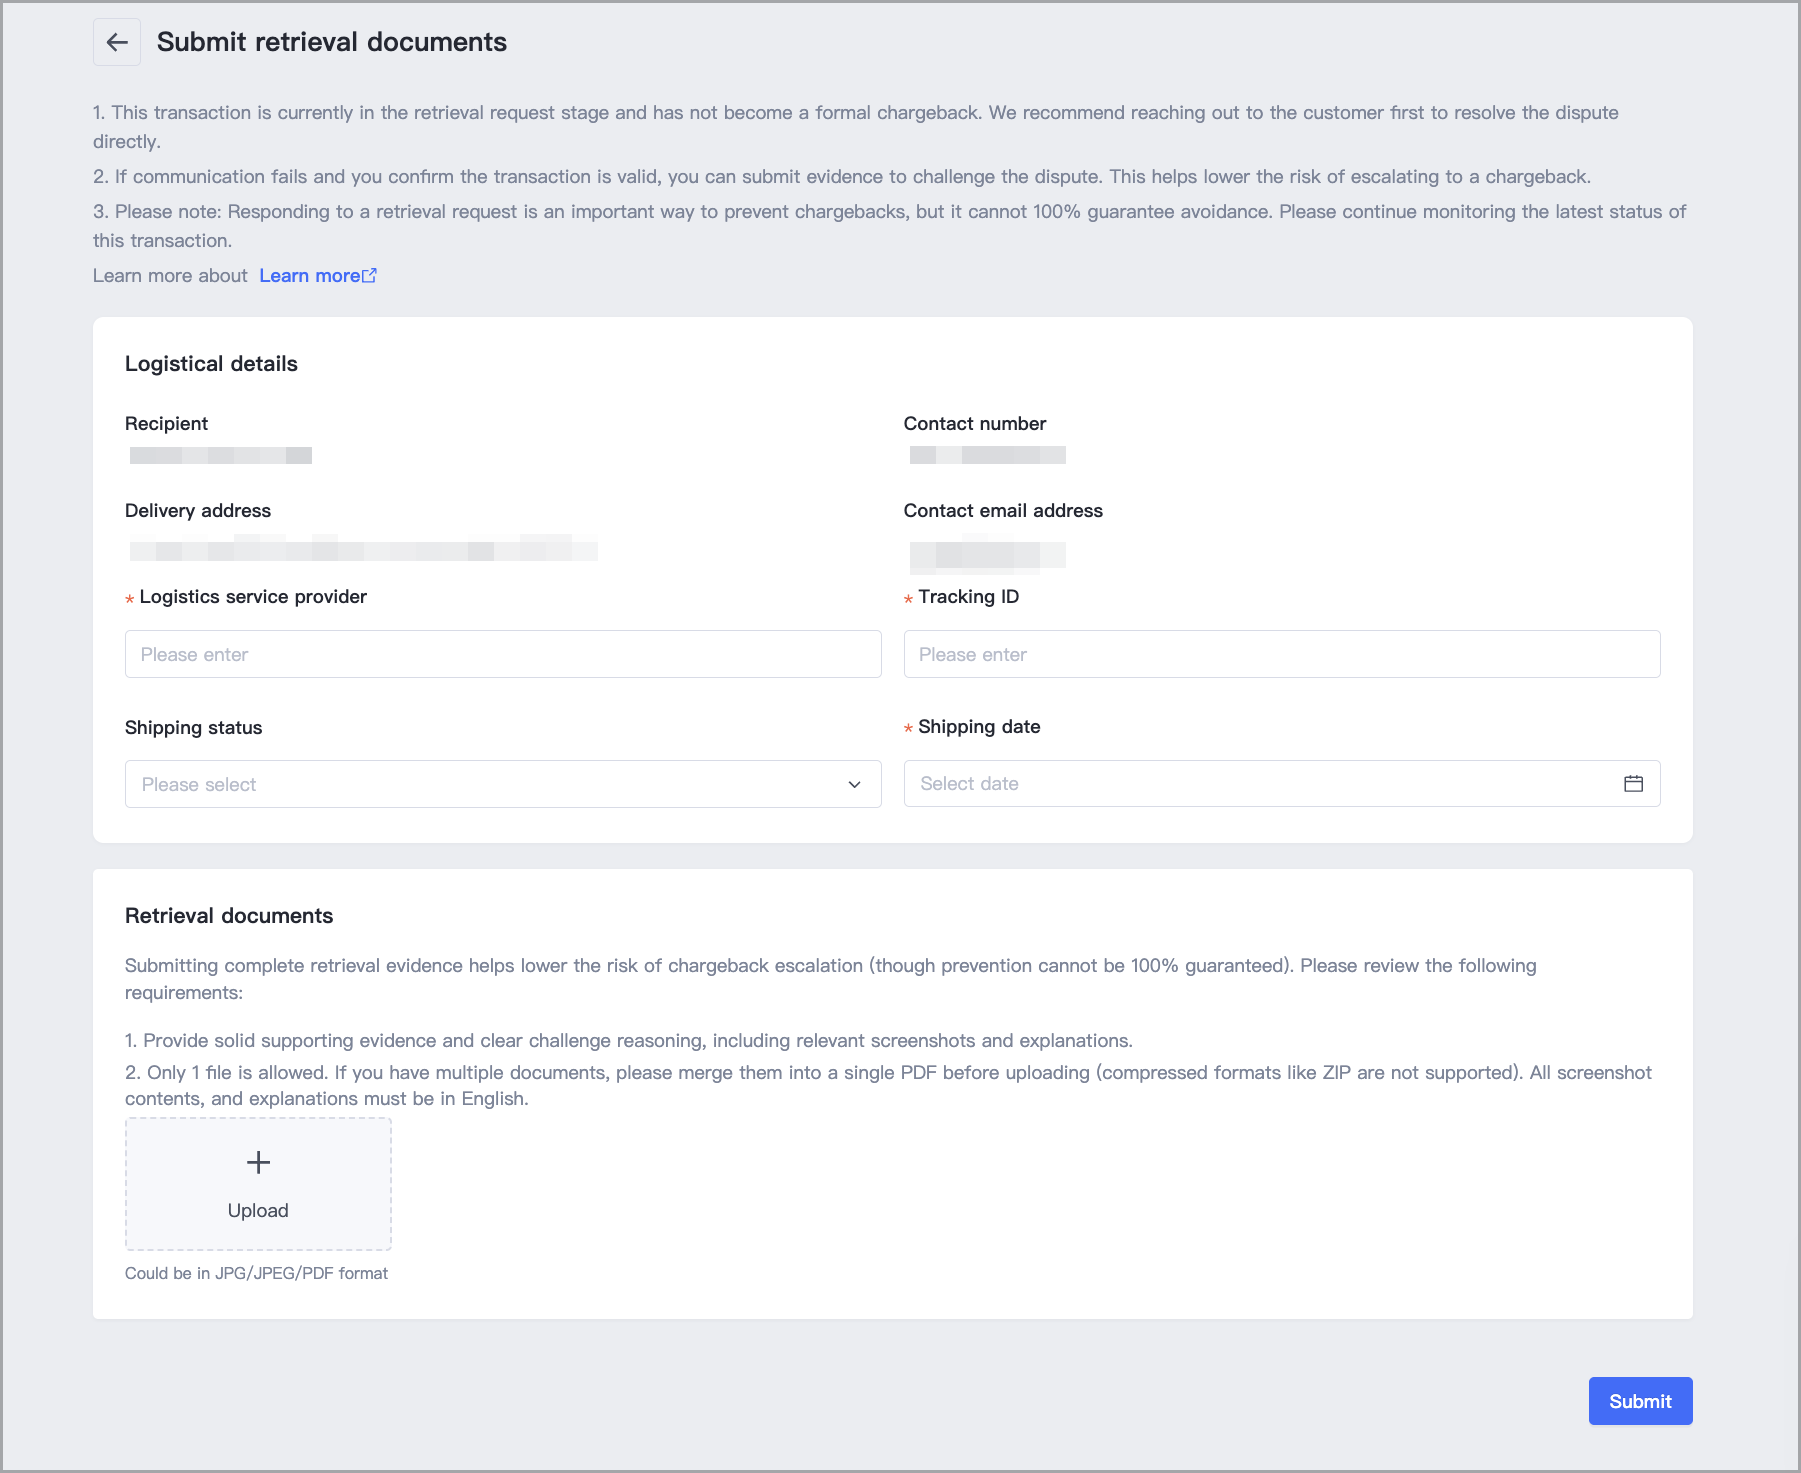The width and height of the screenshot is (1801, 1473).
Task: Click the 'Logistical details' section title
Action: pyautogui.click(x=211, y=364)
